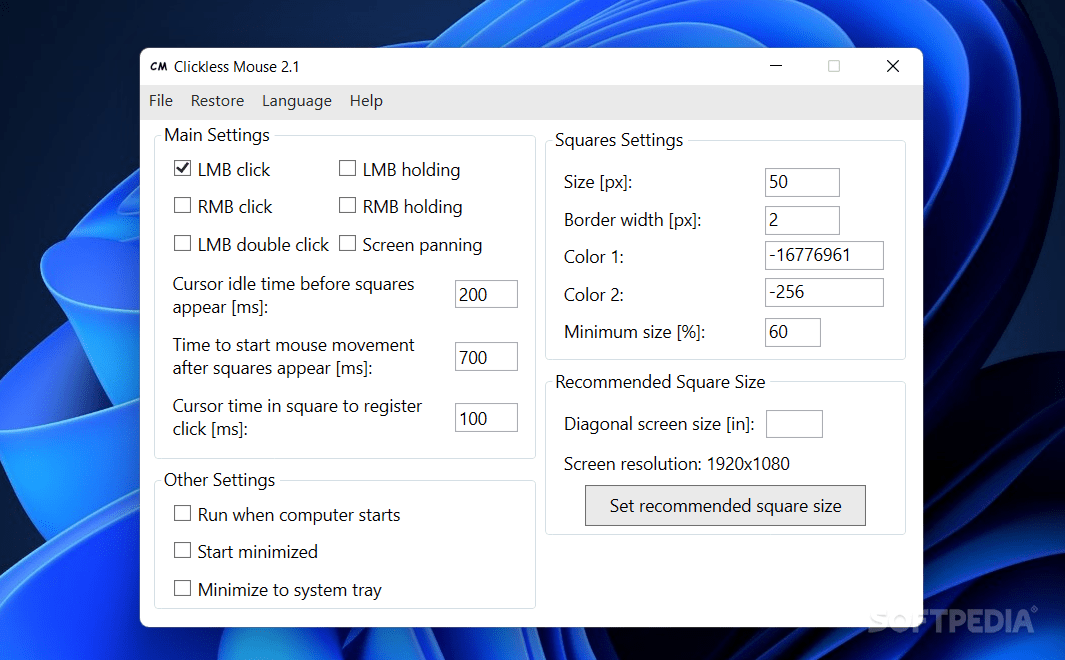
Task: Enable the RMB click checkbox
Action: click(x=182, y=205)
